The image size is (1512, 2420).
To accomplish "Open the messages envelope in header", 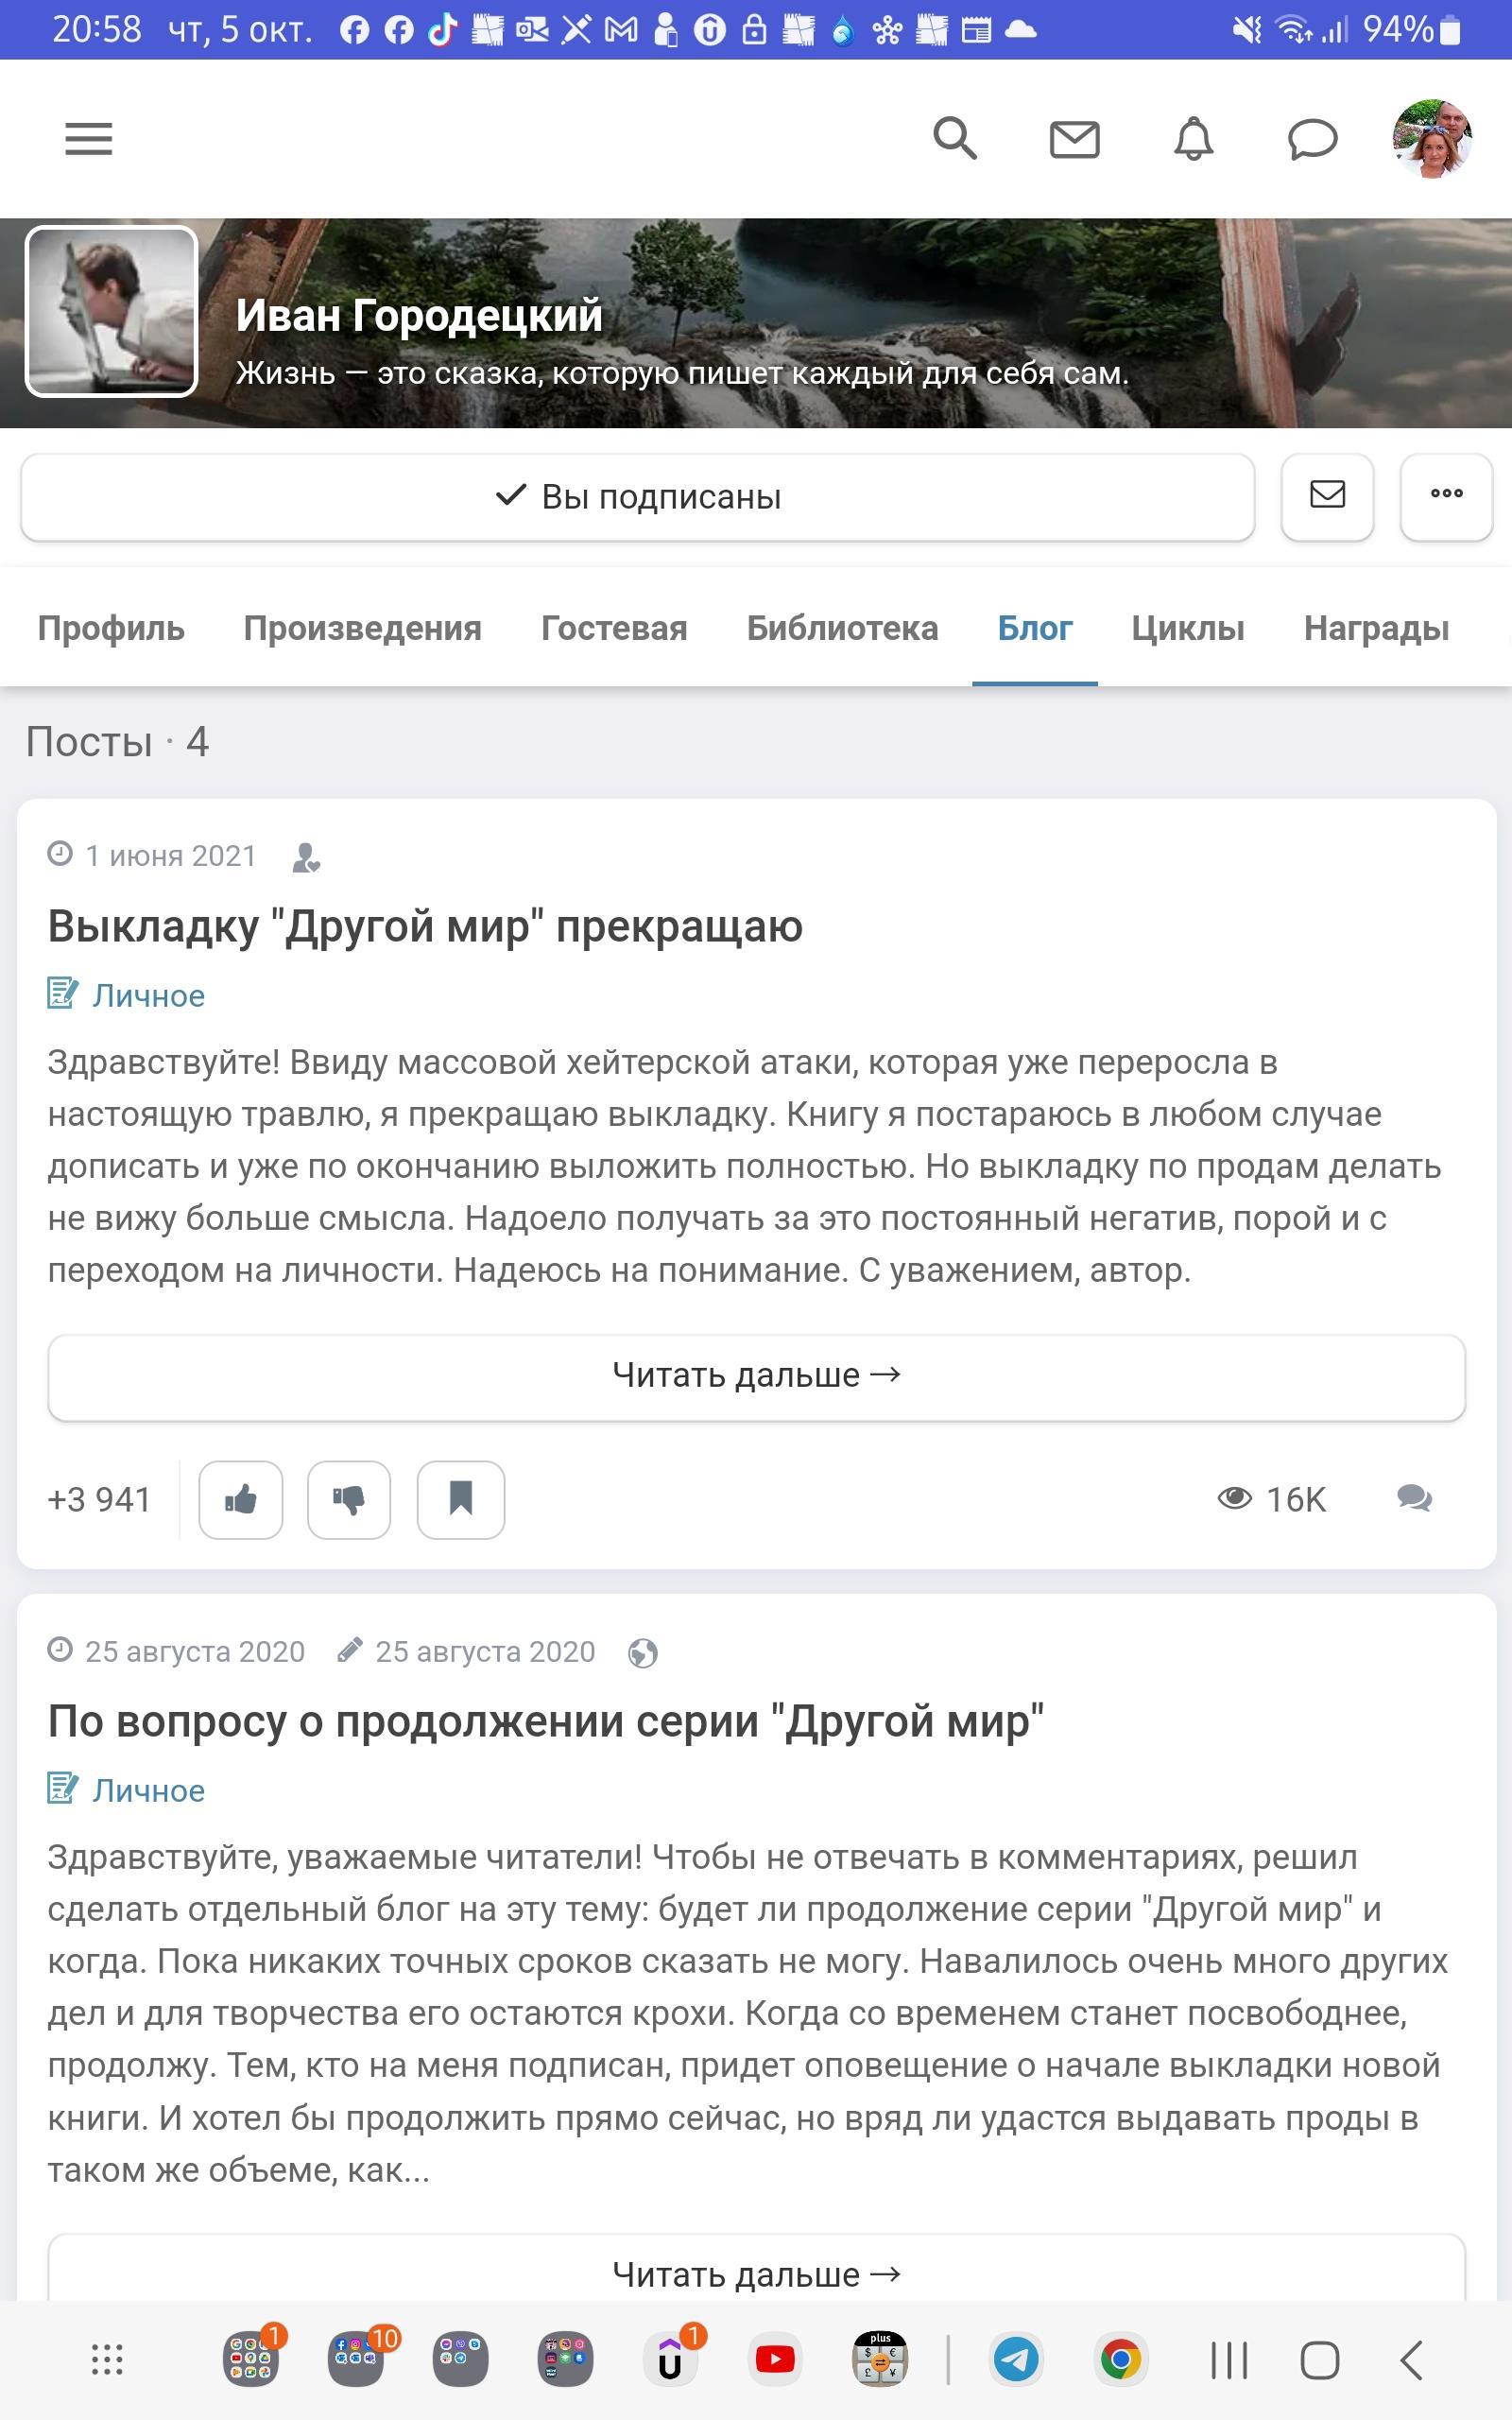I will click(x=1074, y=139).
